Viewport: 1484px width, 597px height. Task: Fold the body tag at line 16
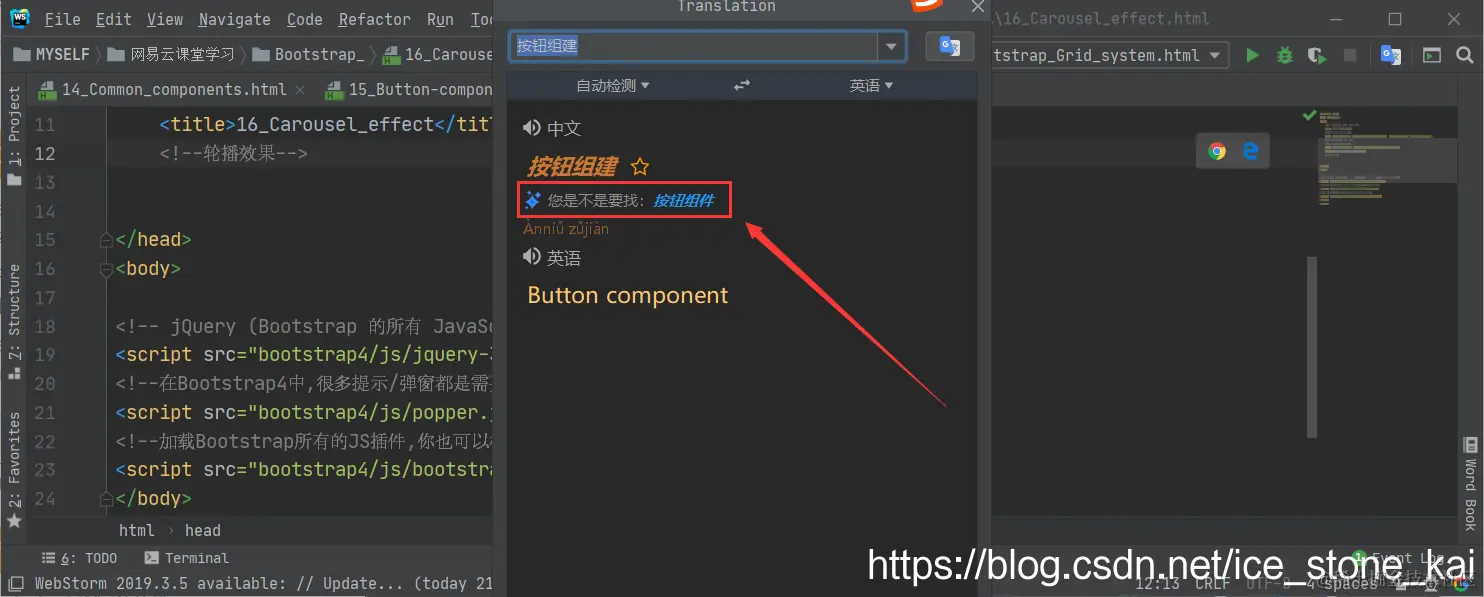coord(107,268)
